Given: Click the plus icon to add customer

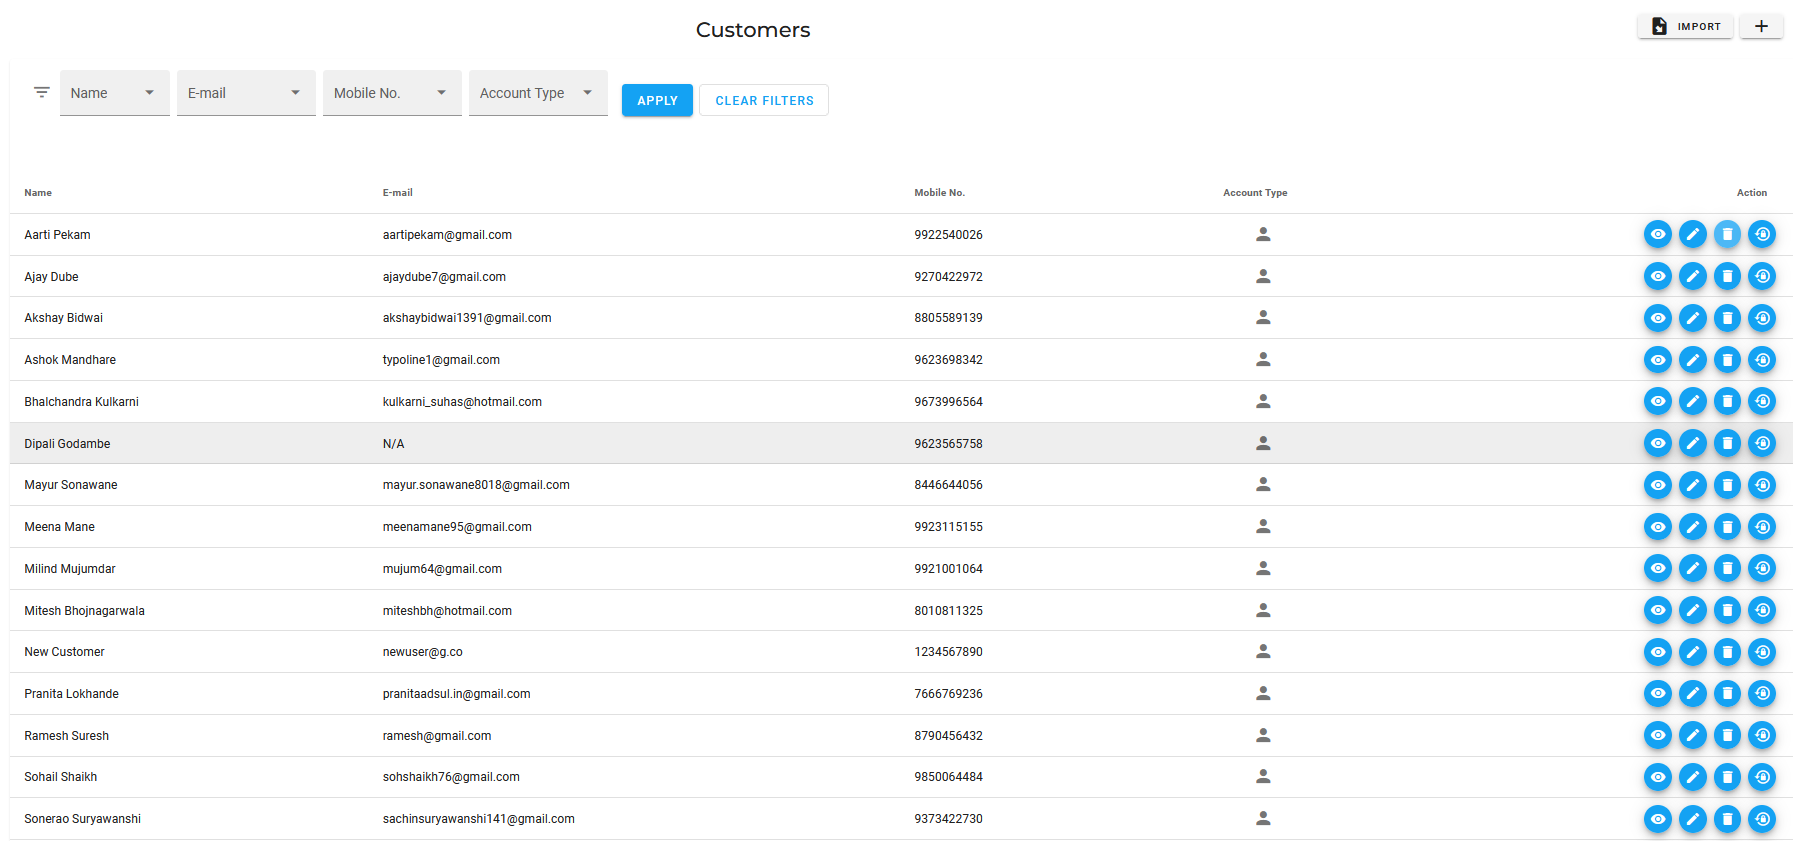Looking at the screenshot, I should (x=1761, y=27).
